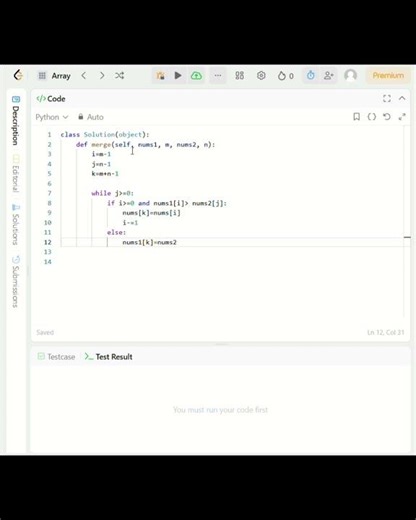Screen dimensions: 416x520
Task: Collapse the Code panel with chevron
Action: (402, 98)
